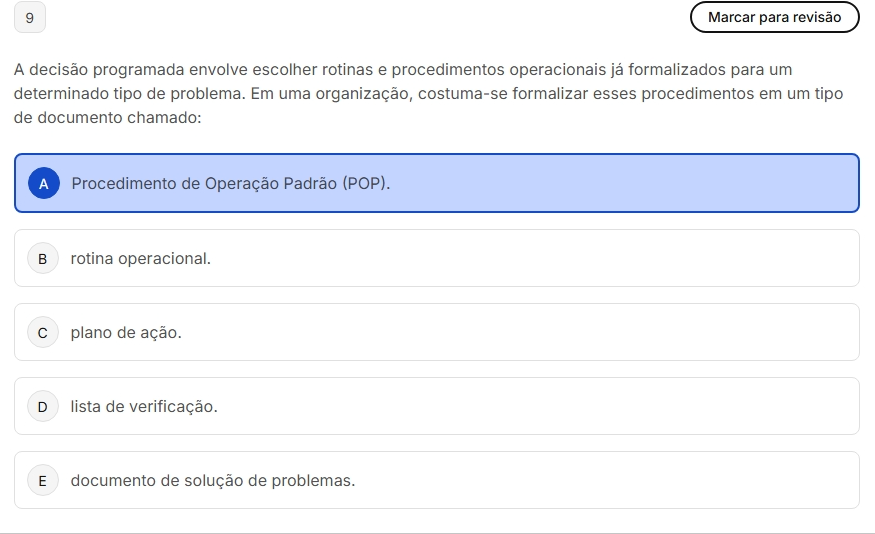Viewport: 875px width, 534px height.
Task: Click the question number 9 badge
Action: point(30,18)
